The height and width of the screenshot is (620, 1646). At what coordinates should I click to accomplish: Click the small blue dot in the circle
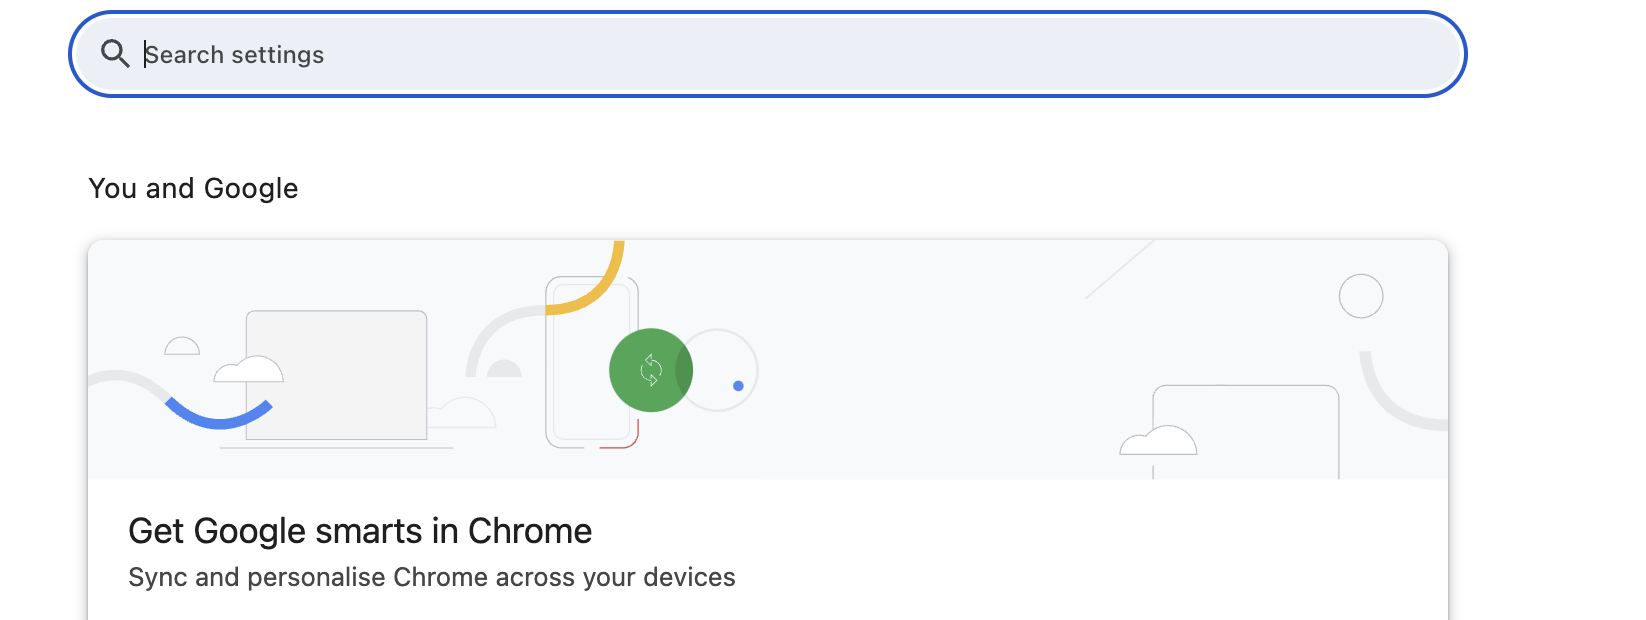(738, 385)
